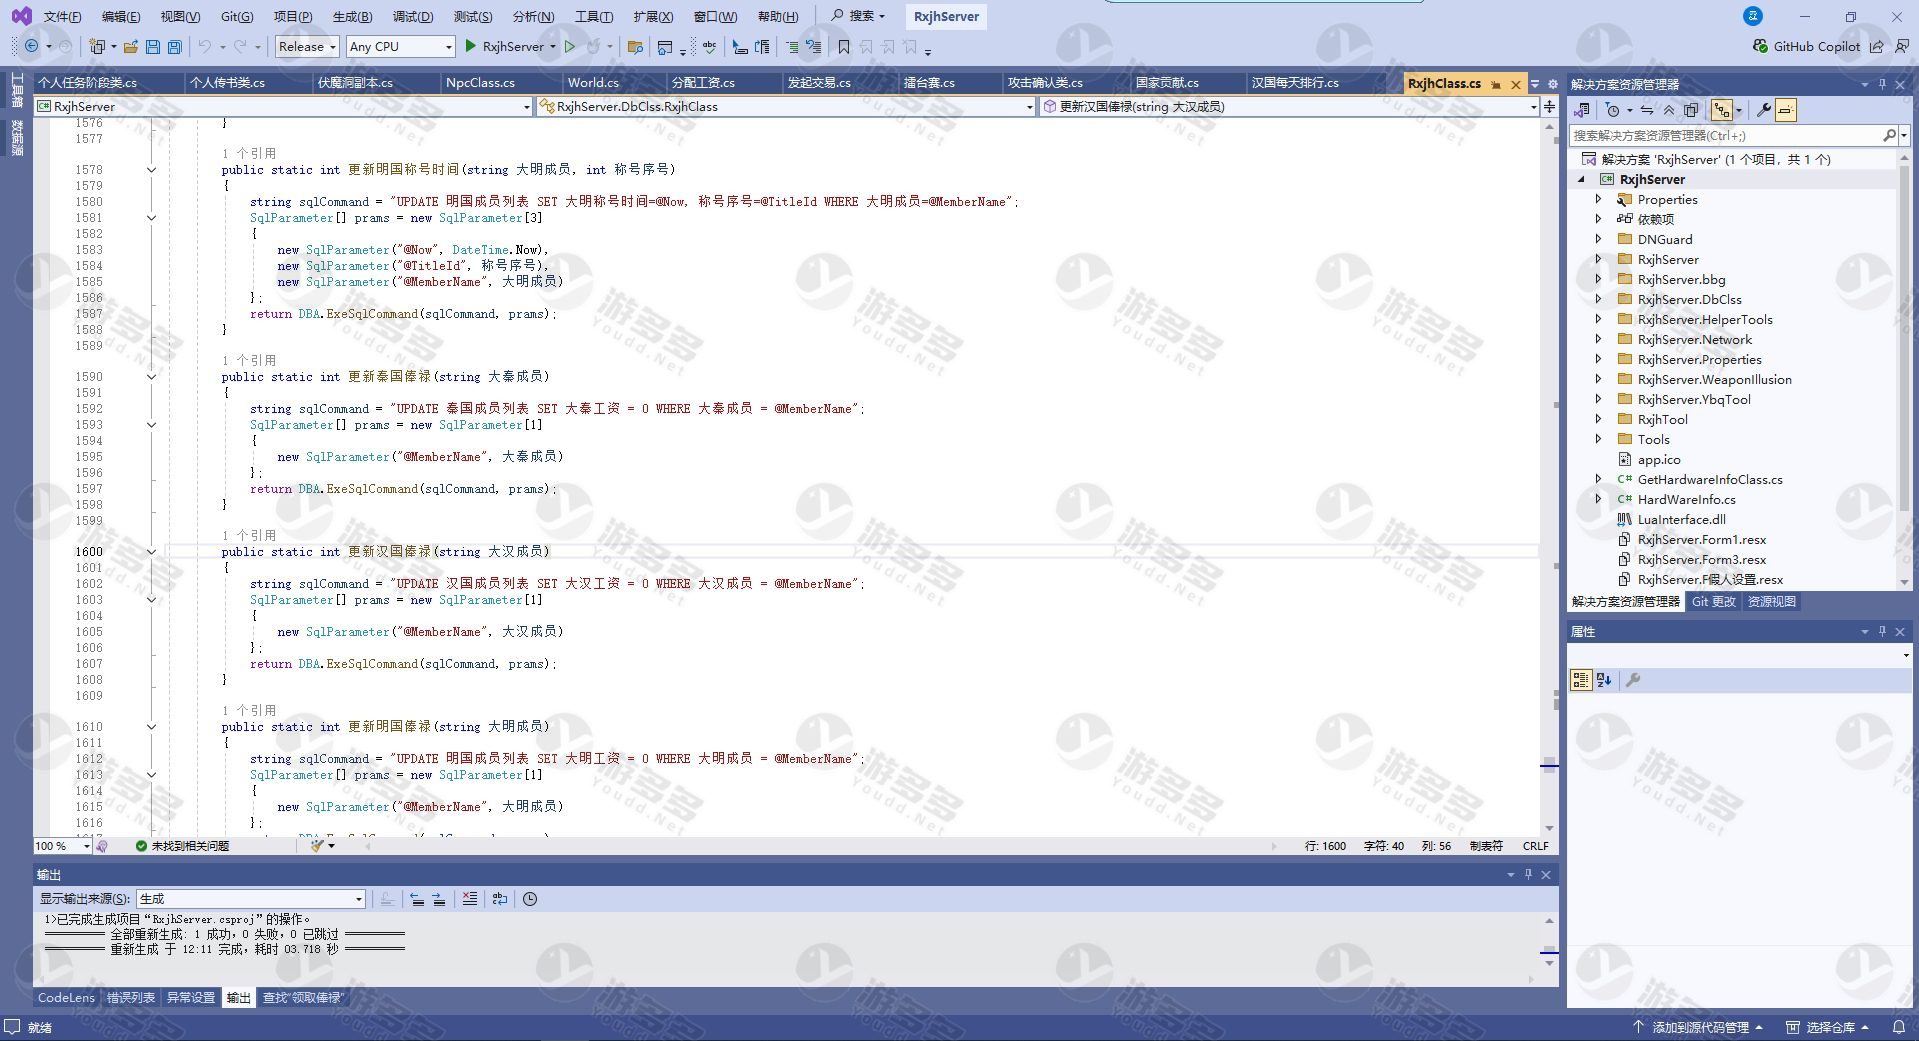Viewport: 1919px width, 1041px height.
Task: Click the pending changes filter clock icon
Action: 1612,110
